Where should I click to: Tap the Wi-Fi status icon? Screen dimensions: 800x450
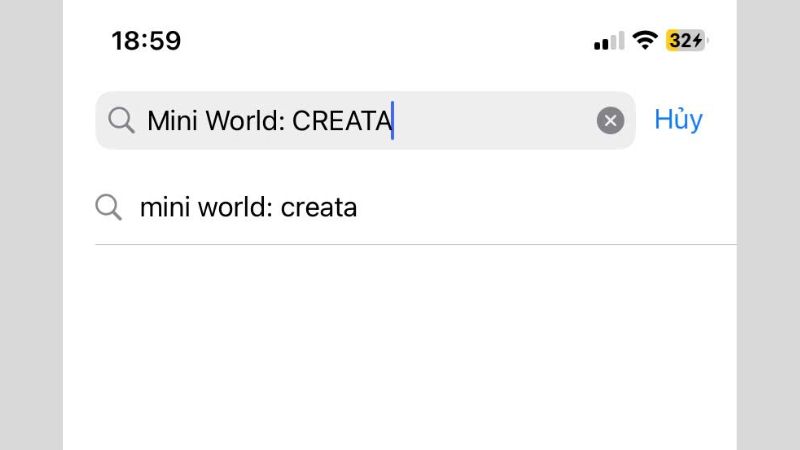645,41
